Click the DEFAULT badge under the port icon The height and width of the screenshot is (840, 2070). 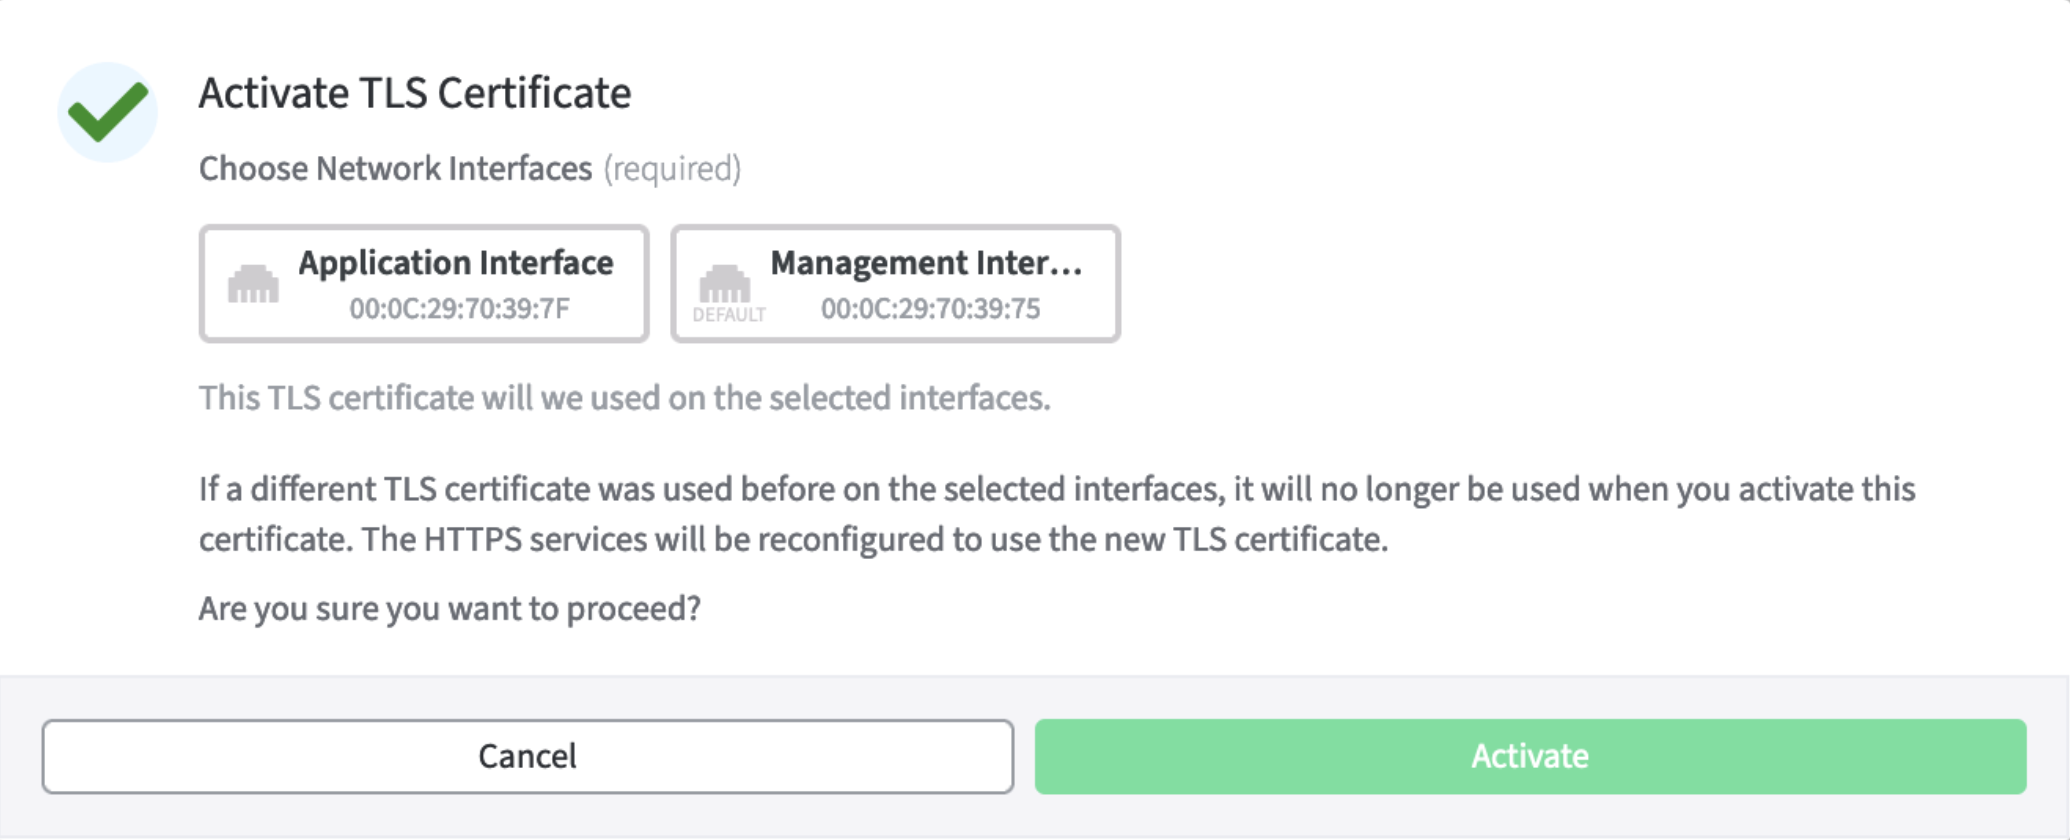coord(729,315)
